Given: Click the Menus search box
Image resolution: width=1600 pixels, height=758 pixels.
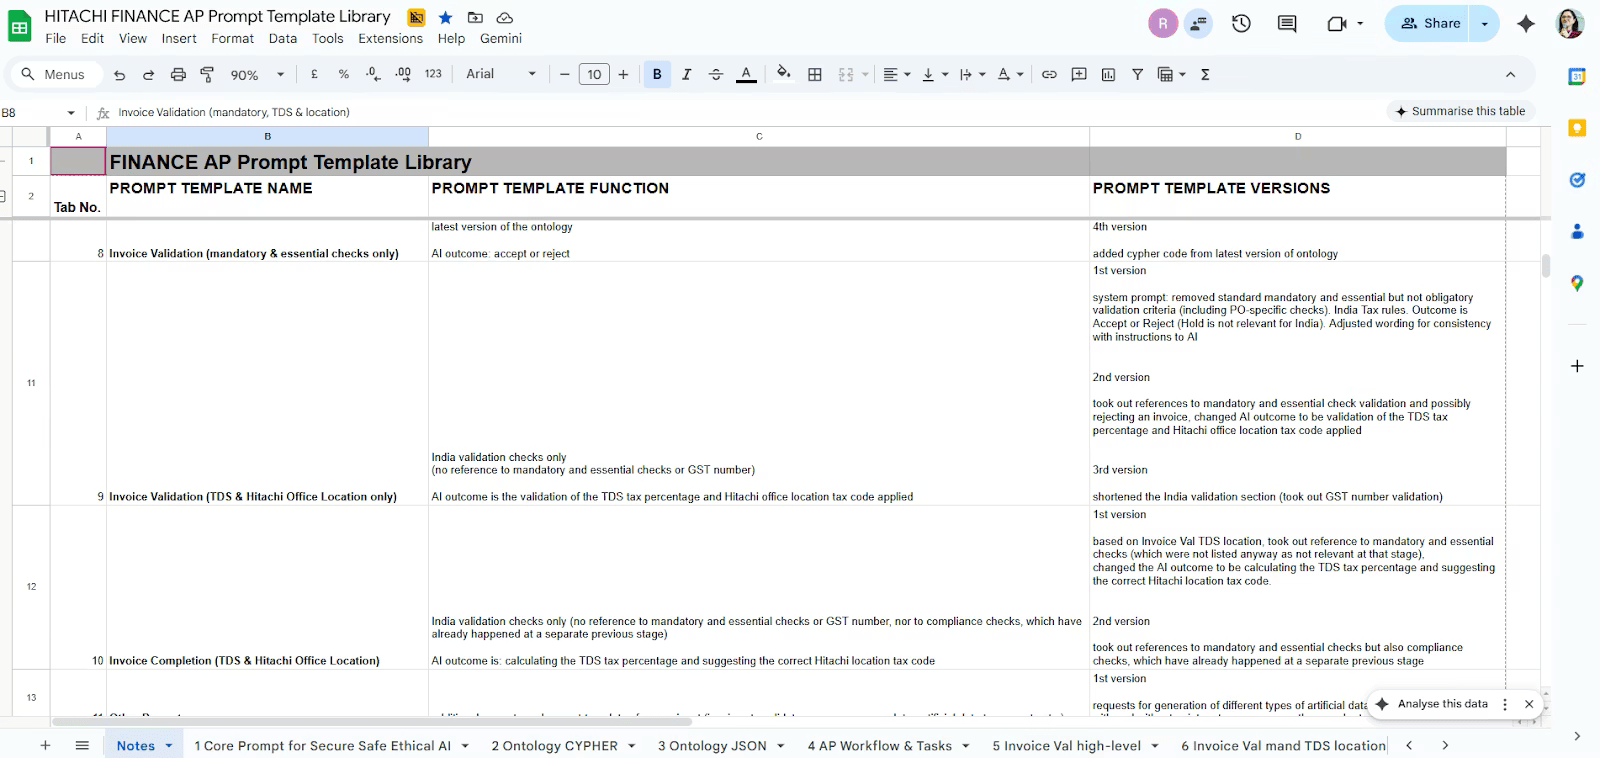Looking at the screenshot, I should [x=55, y=74].
